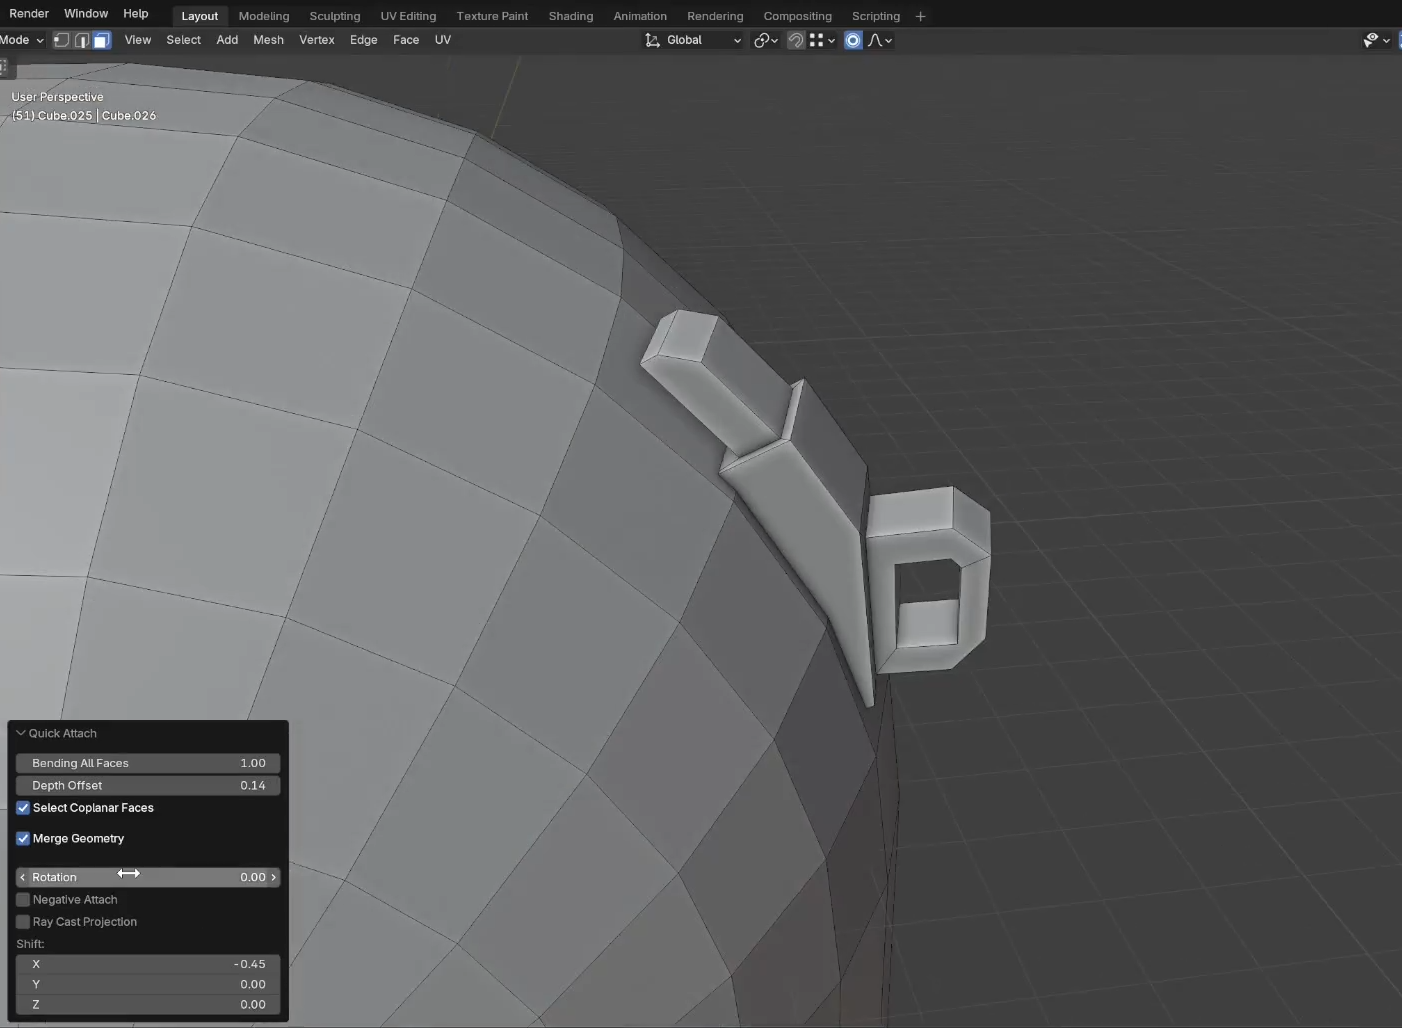
Task: Open proportional editing falloff curve menu
Action: tap(880, 40)
